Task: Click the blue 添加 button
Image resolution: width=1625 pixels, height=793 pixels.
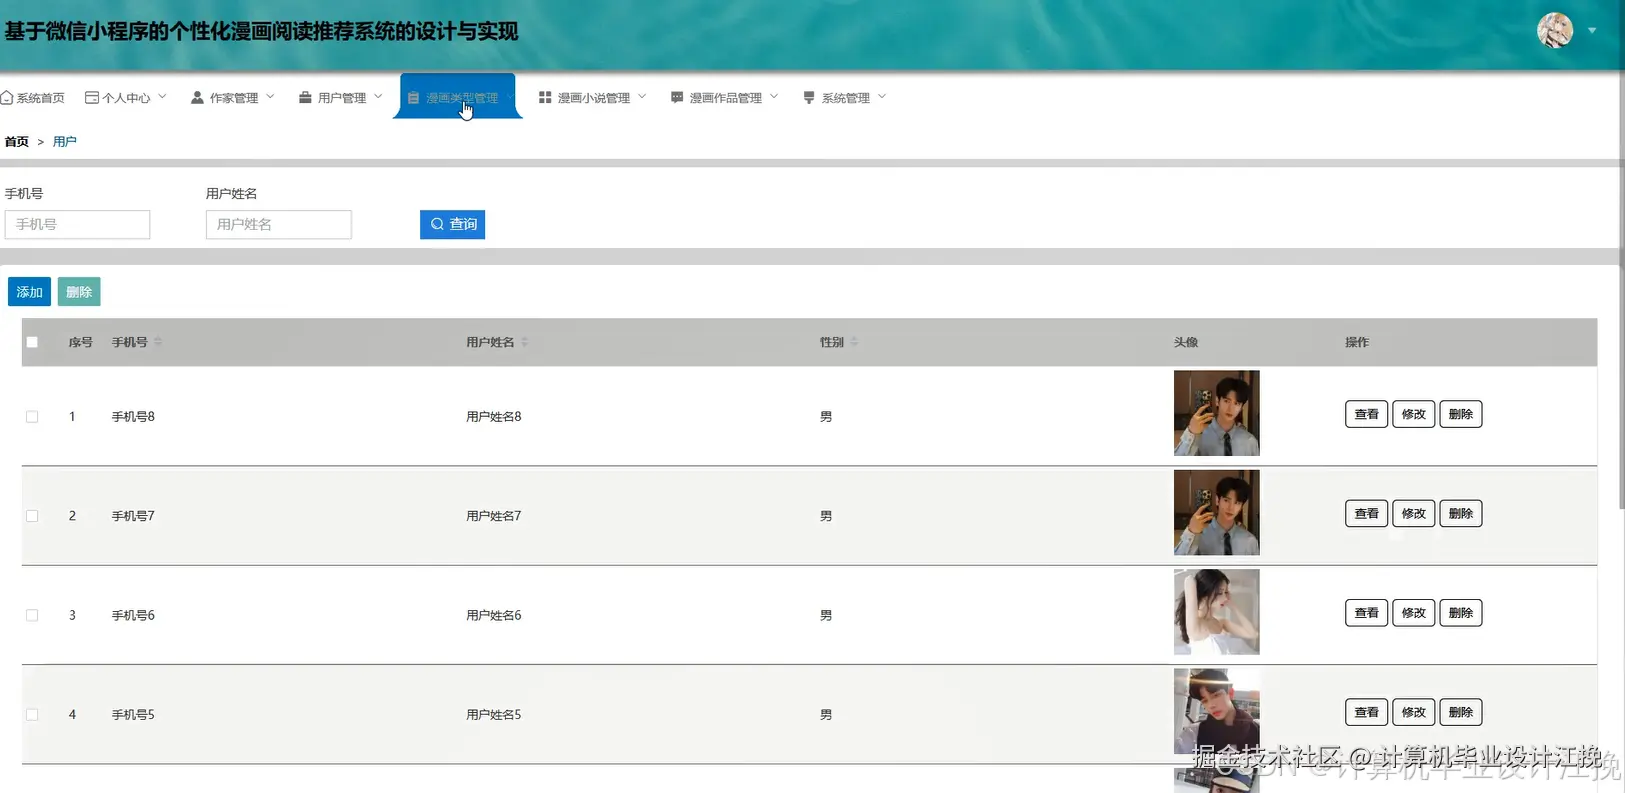Action: point(29,292)
